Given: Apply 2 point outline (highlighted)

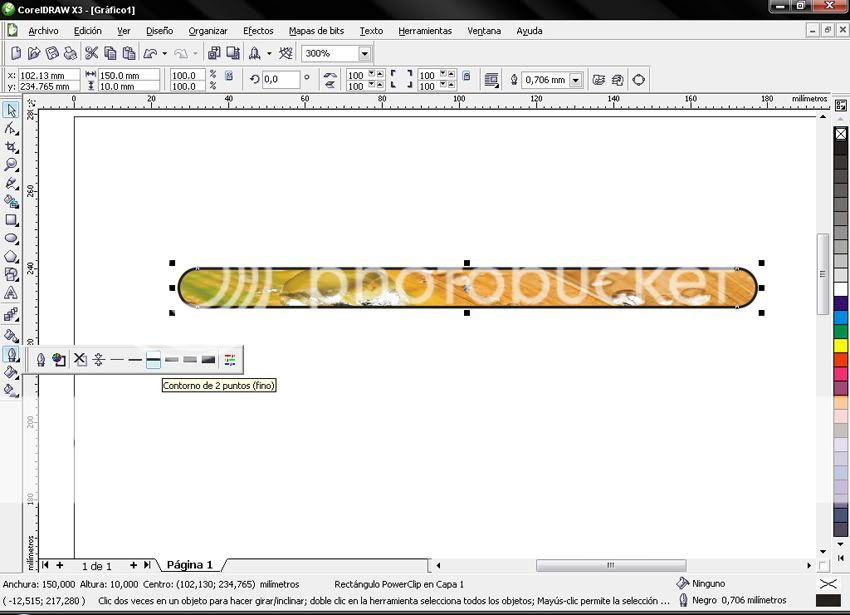Looking at the screenshot, I should (153, 360).
